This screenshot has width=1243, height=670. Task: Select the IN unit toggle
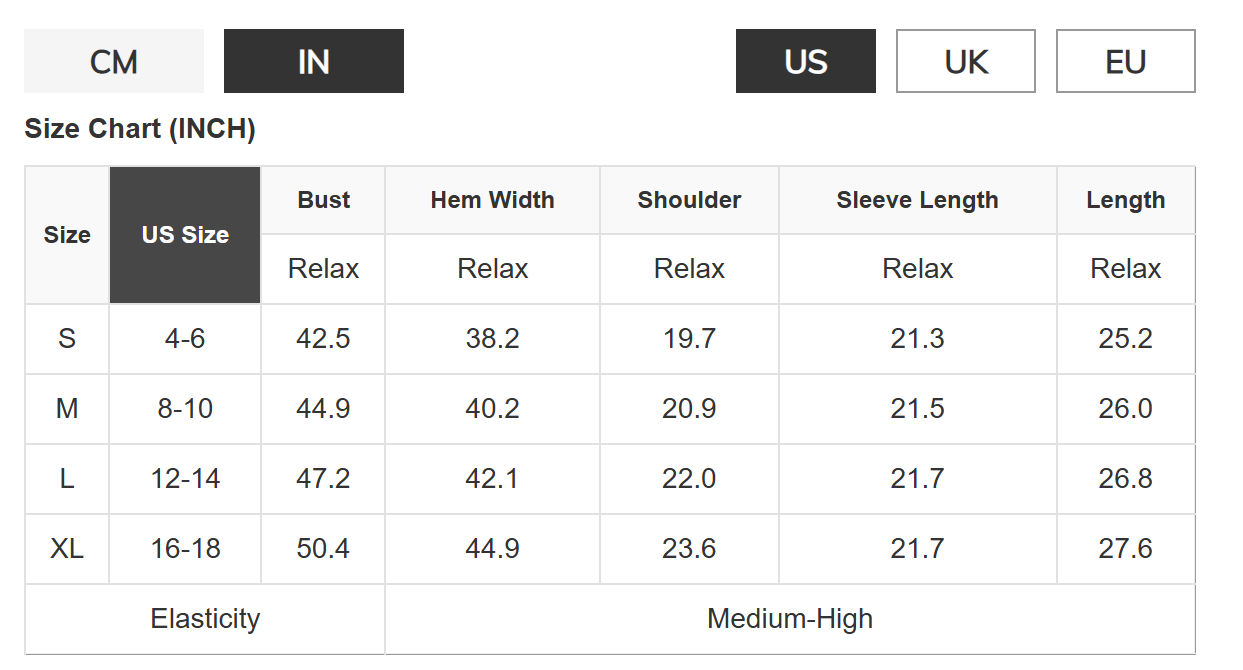314,62
